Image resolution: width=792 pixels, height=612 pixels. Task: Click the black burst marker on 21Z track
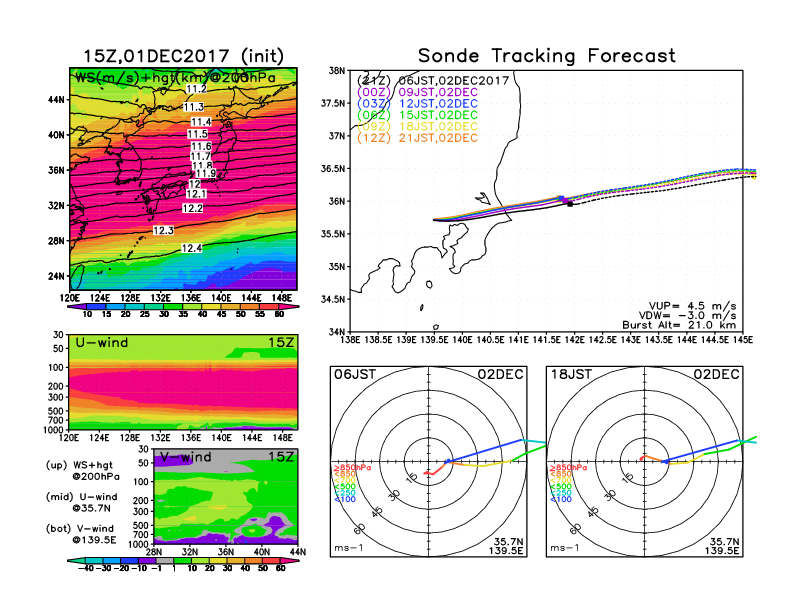(570, 204)
